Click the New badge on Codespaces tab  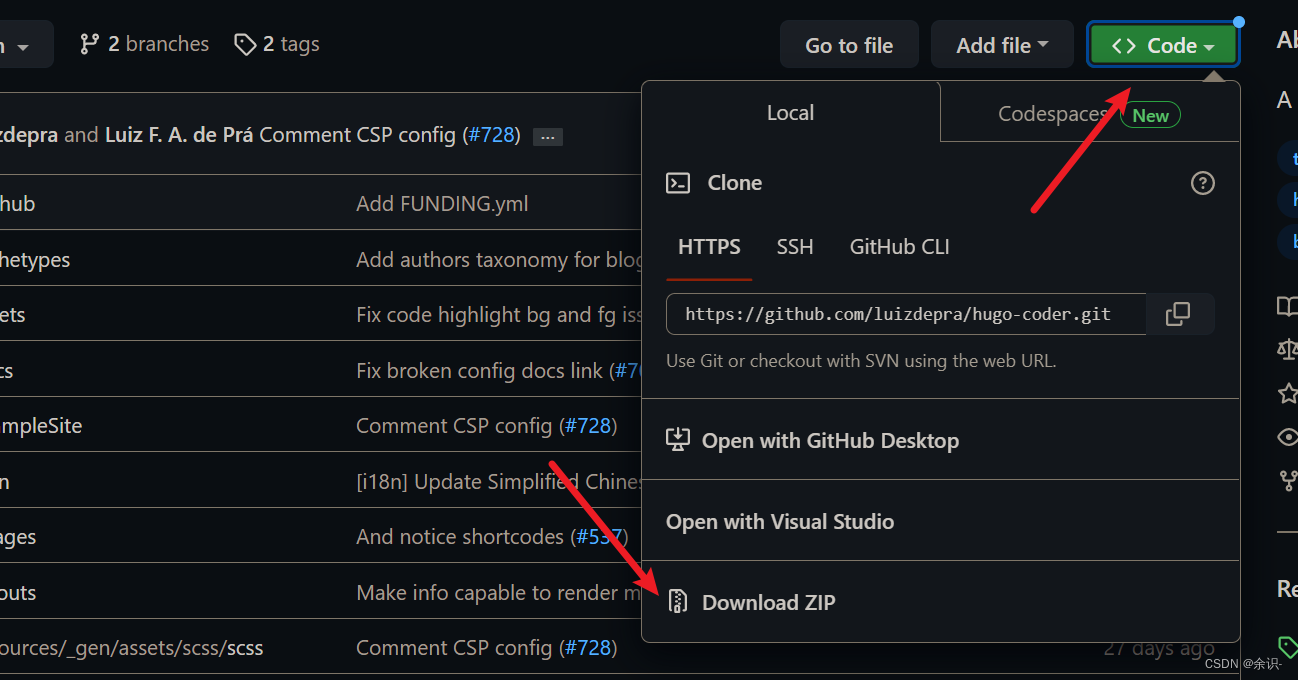coord(1150,115)
